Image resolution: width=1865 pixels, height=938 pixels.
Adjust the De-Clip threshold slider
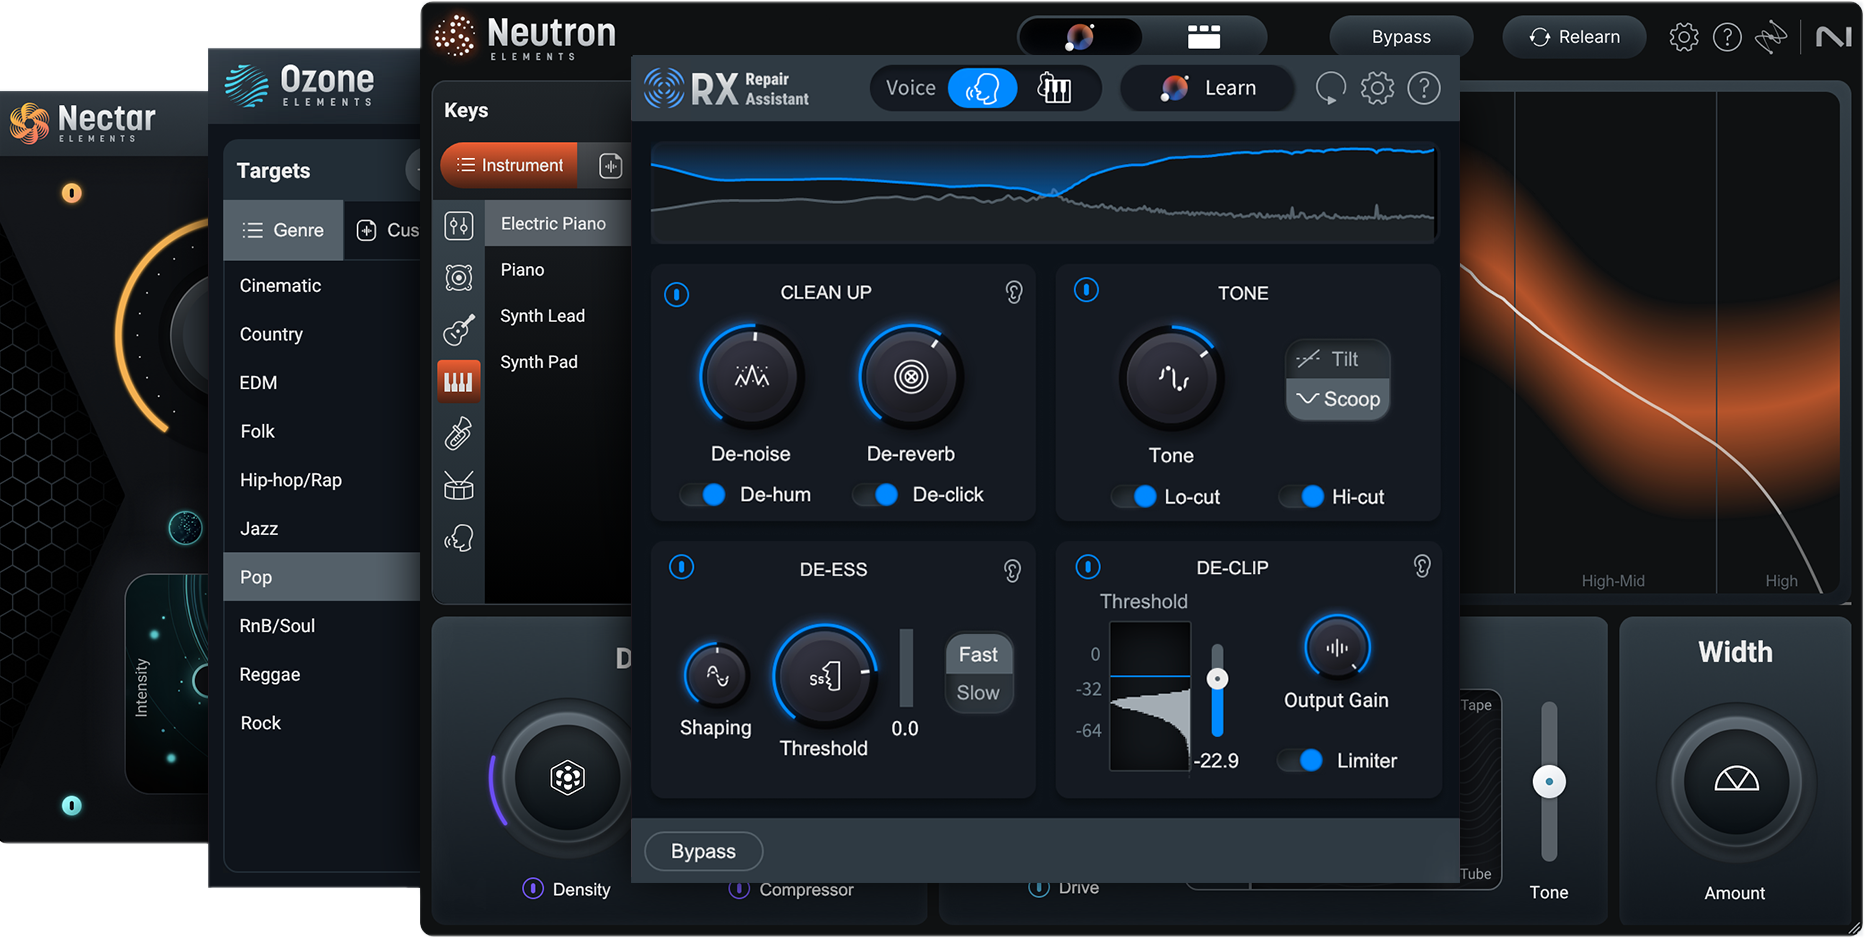point(1218,678)
